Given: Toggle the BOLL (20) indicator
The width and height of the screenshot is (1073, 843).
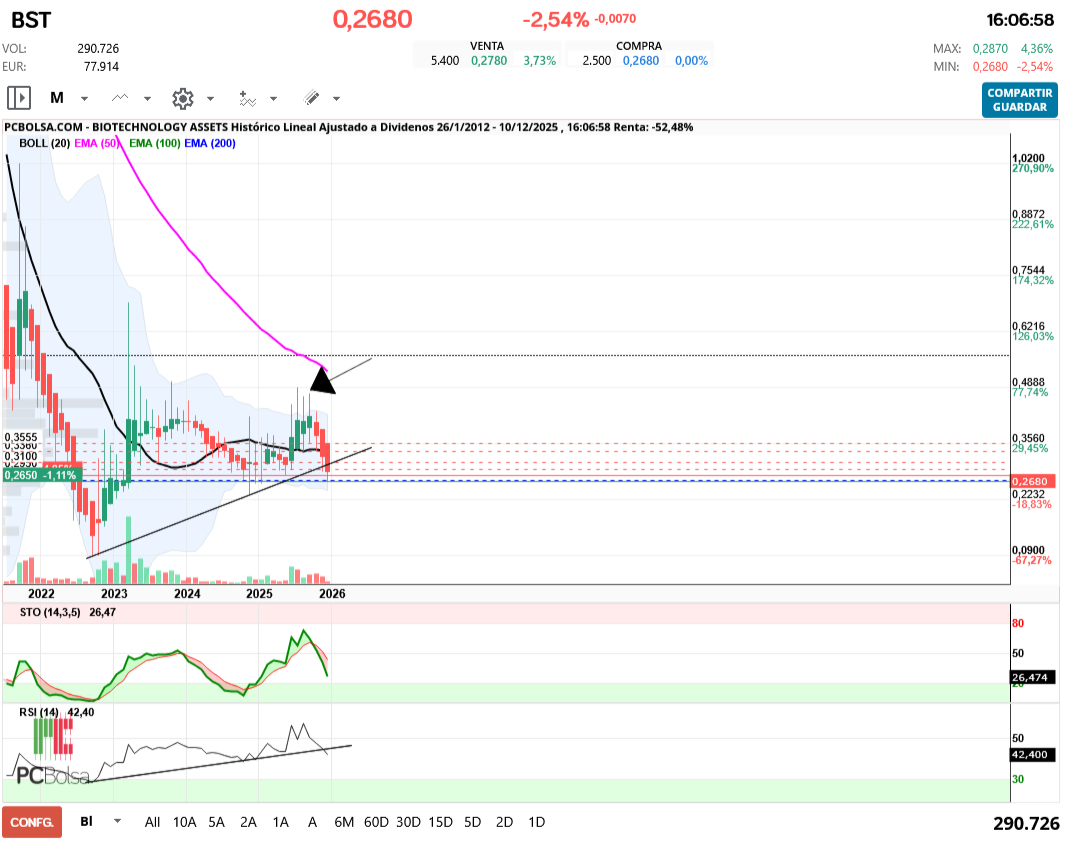Looking at the screenshot, I should (x=44, y=143).
